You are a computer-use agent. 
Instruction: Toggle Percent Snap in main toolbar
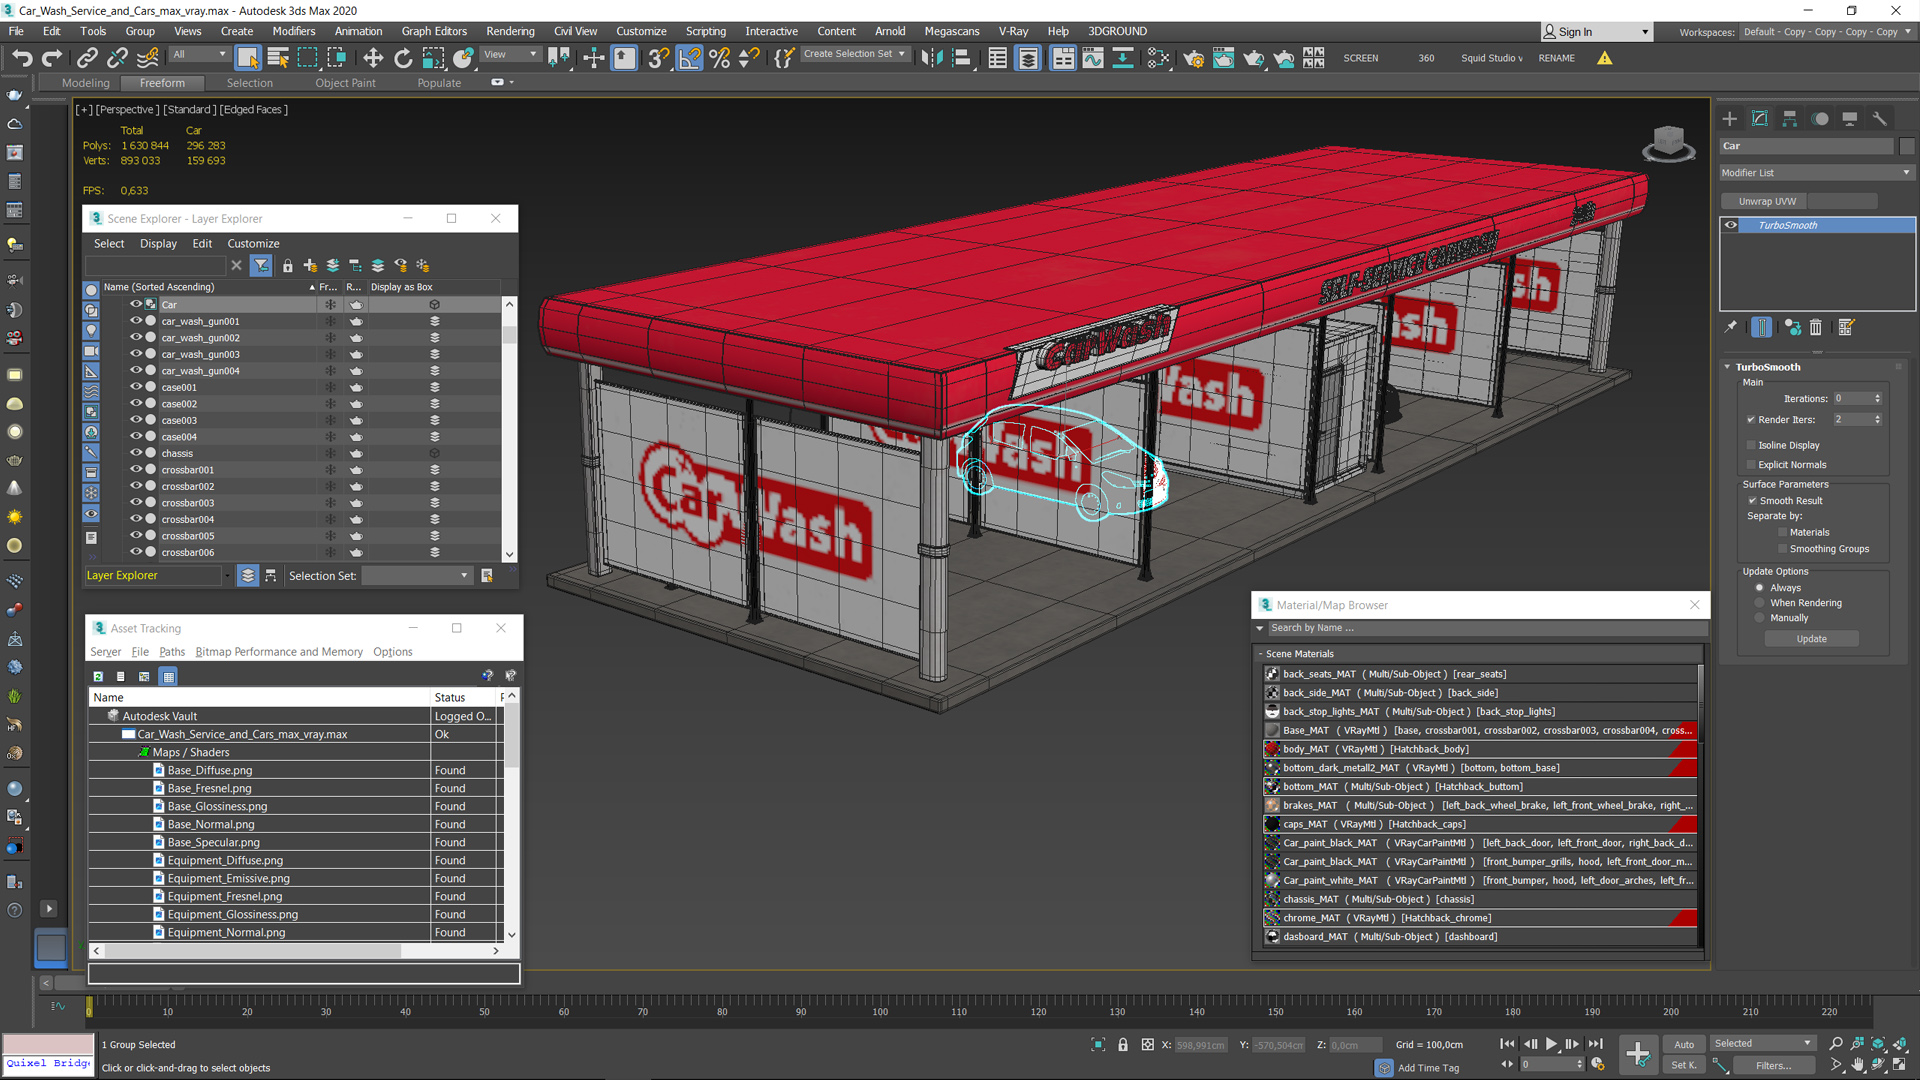click(719, 58)
